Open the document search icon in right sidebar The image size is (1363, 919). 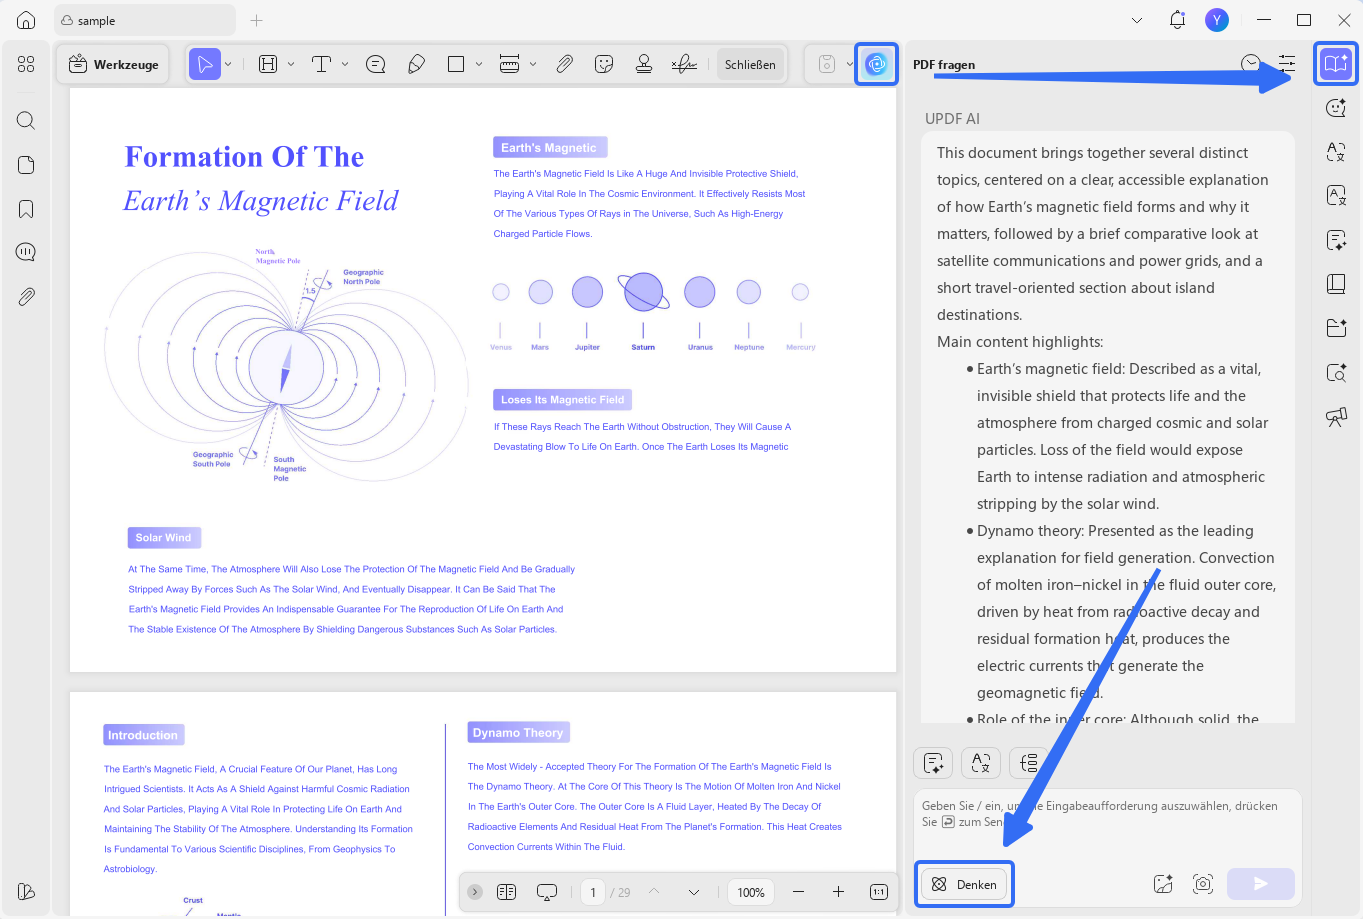tap(1336, 373)
